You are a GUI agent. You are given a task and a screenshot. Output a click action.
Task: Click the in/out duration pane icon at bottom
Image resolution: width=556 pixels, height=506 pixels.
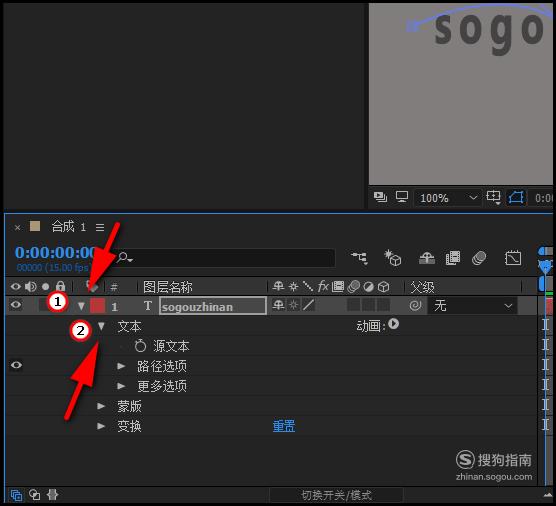point(52,494)
